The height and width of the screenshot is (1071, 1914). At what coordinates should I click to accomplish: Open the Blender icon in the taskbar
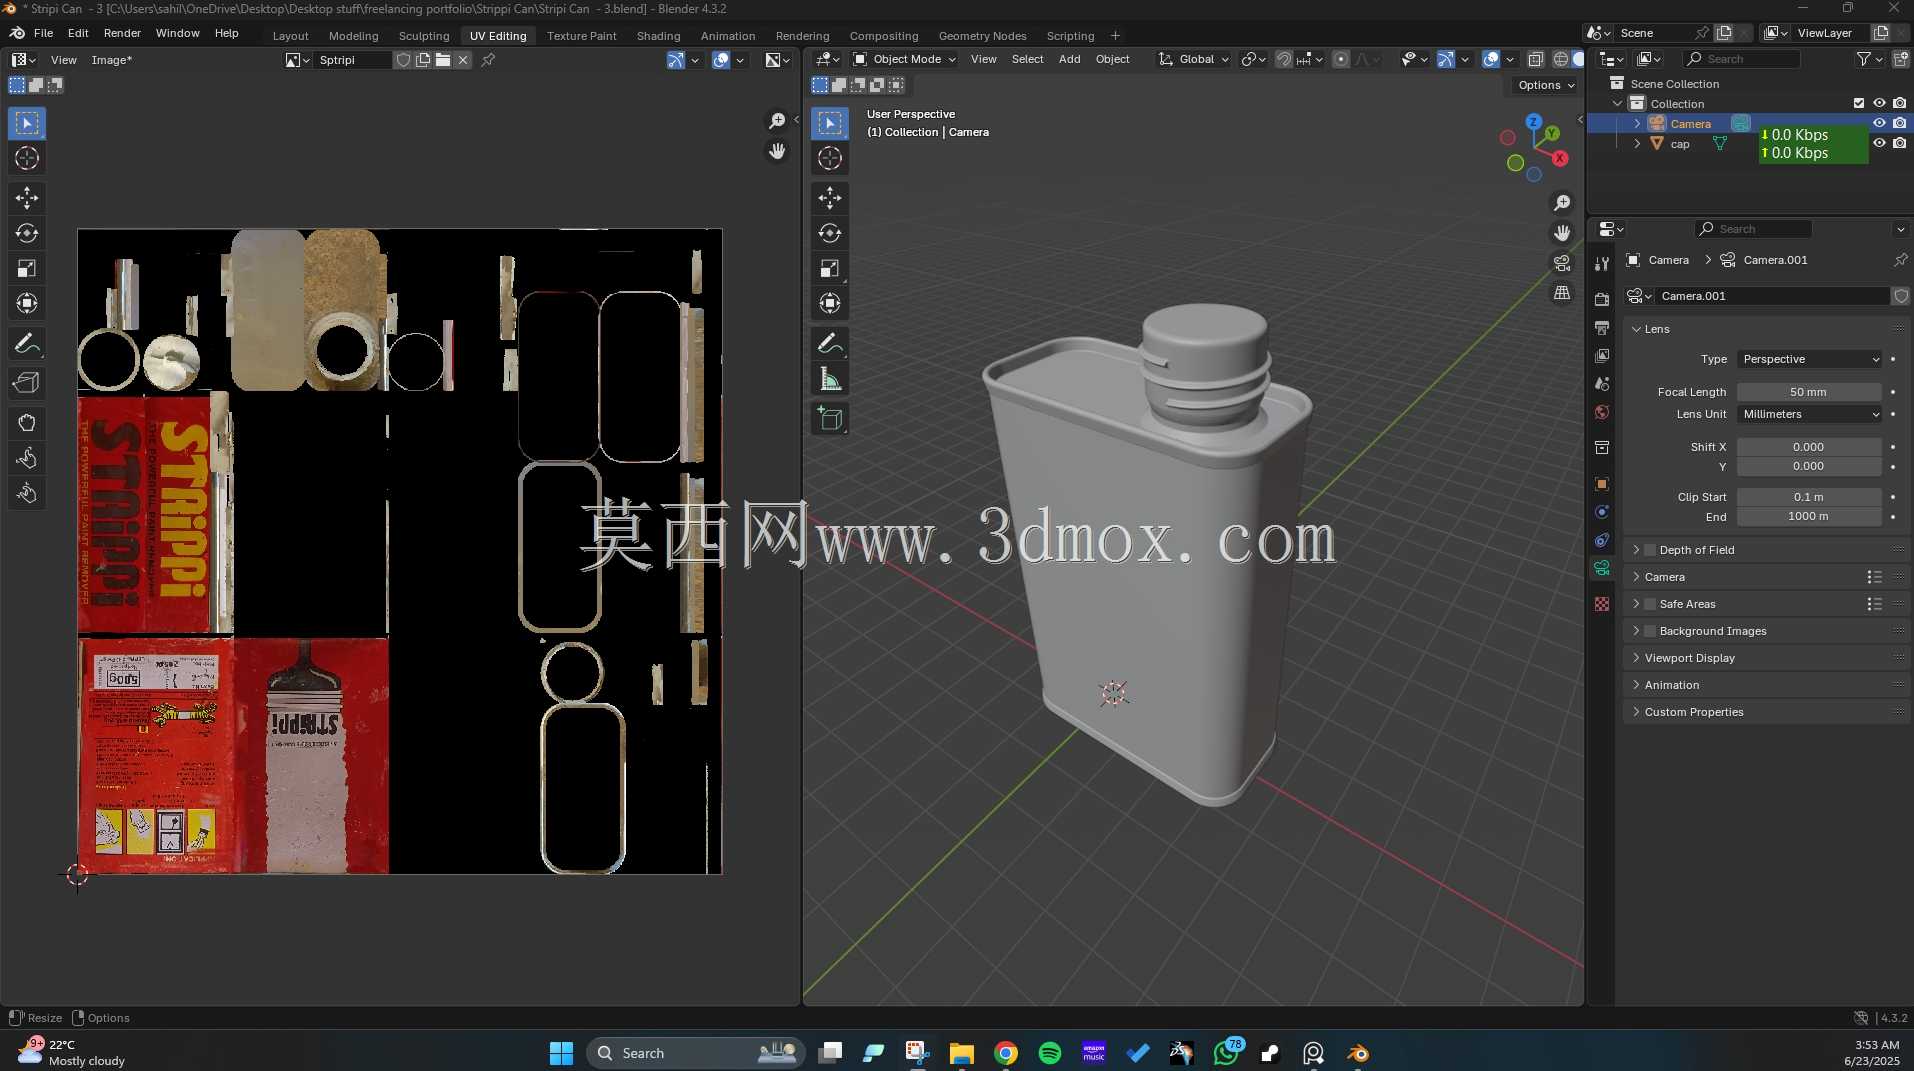(x=1358, y=1053)
